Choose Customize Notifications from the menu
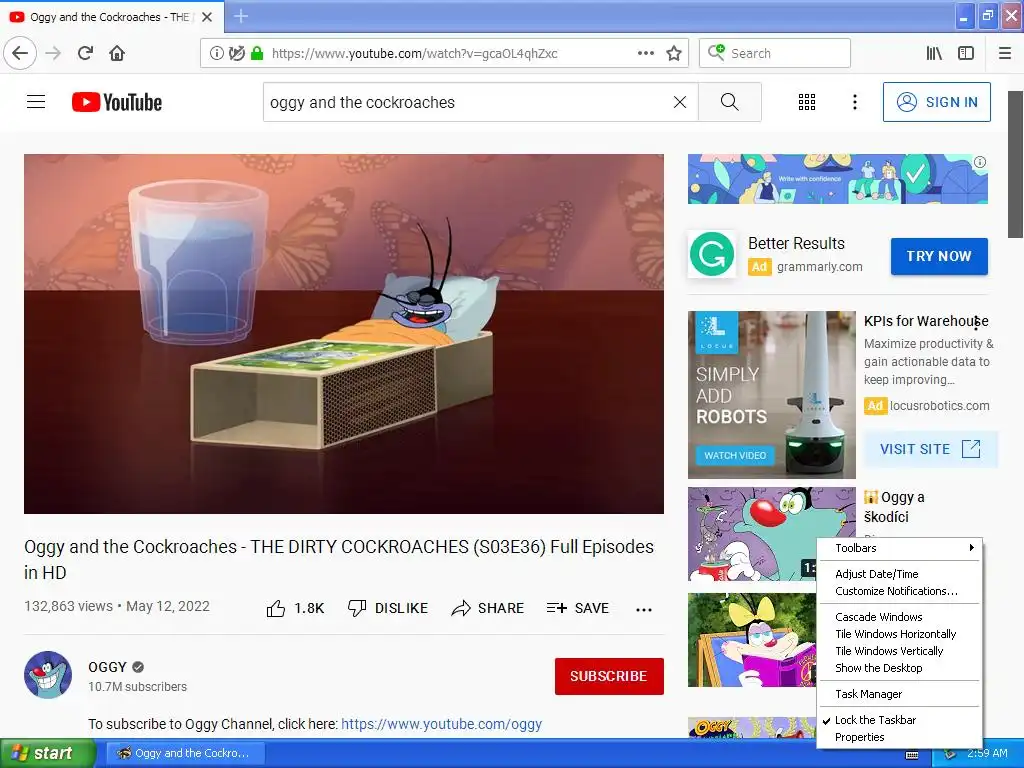The width and height of the screenshot is (1024, 768). [899, 591]
